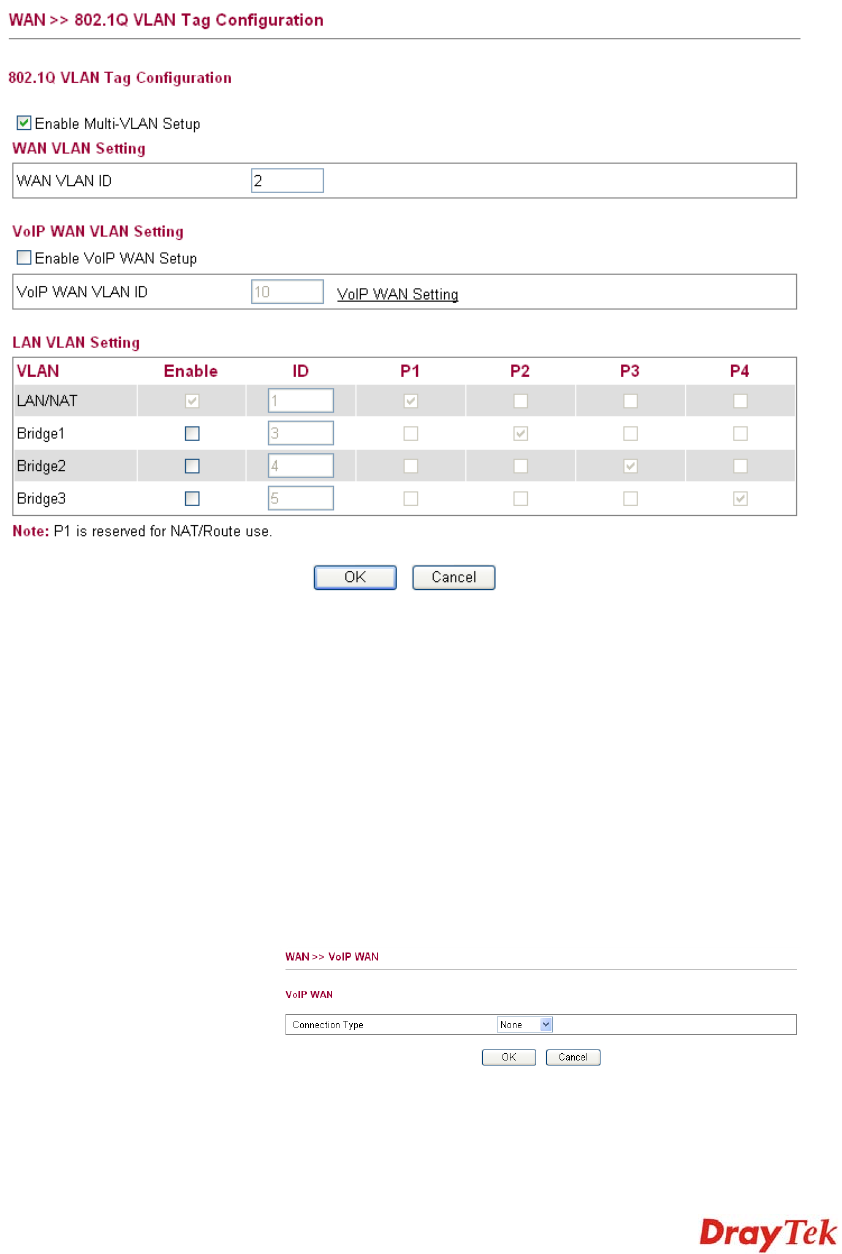
Task: Toggle Bridge1 P2 port checkbox
Action: coord(520,434)
